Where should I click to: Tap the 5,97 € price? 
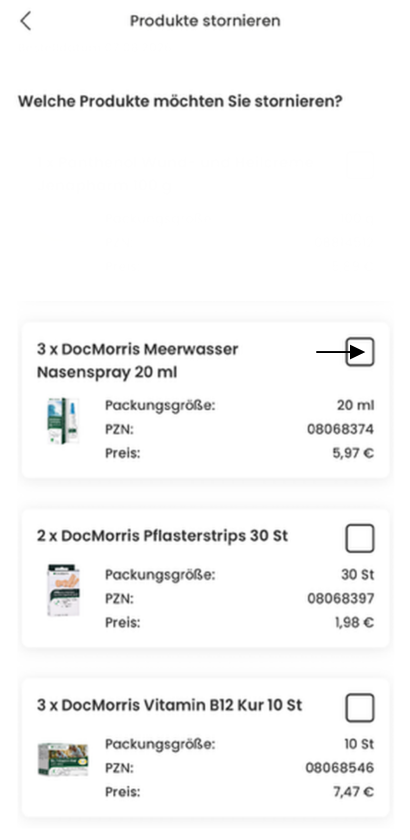353,453
